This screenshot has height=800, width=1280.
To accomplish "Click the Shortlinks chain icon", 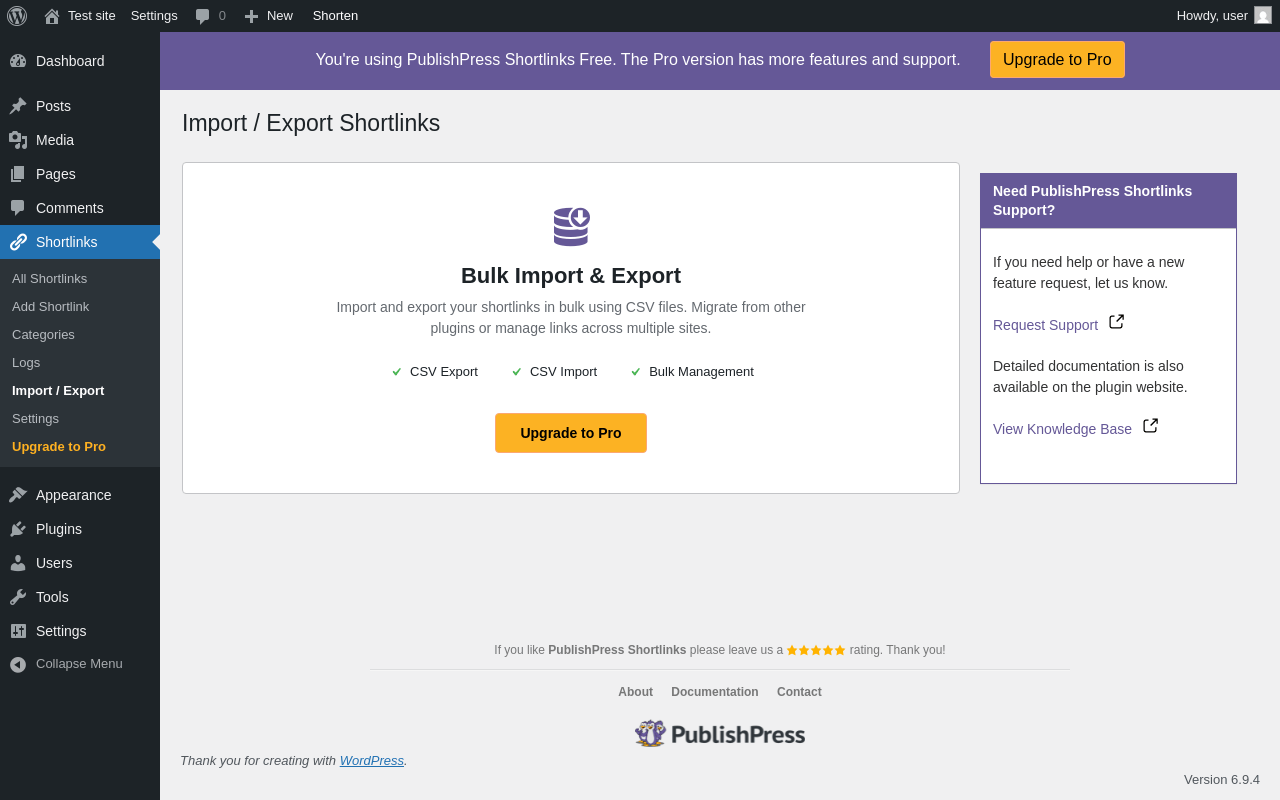I will coord(18,242).
